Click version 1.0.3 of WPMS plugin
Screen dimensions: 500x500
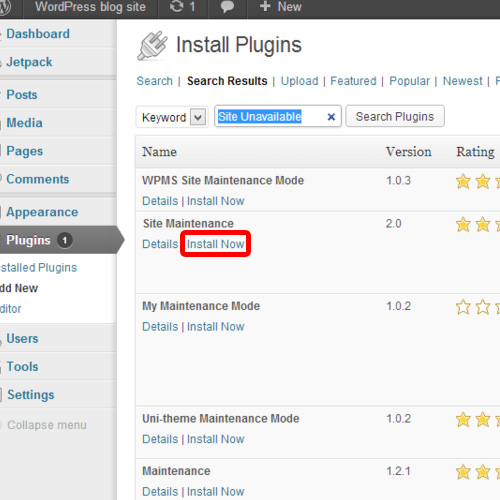pyautogui.click(x=398, y=181)
